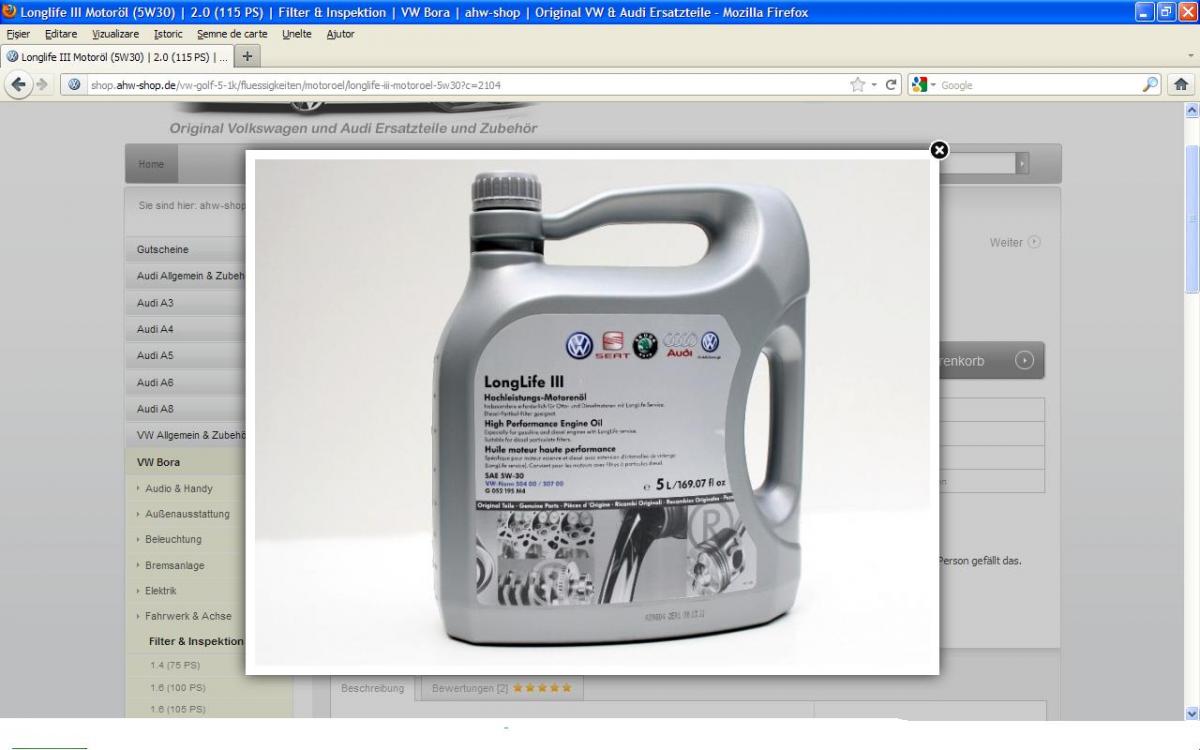Switch to the Beschreibung tab

tap(373, 688)
